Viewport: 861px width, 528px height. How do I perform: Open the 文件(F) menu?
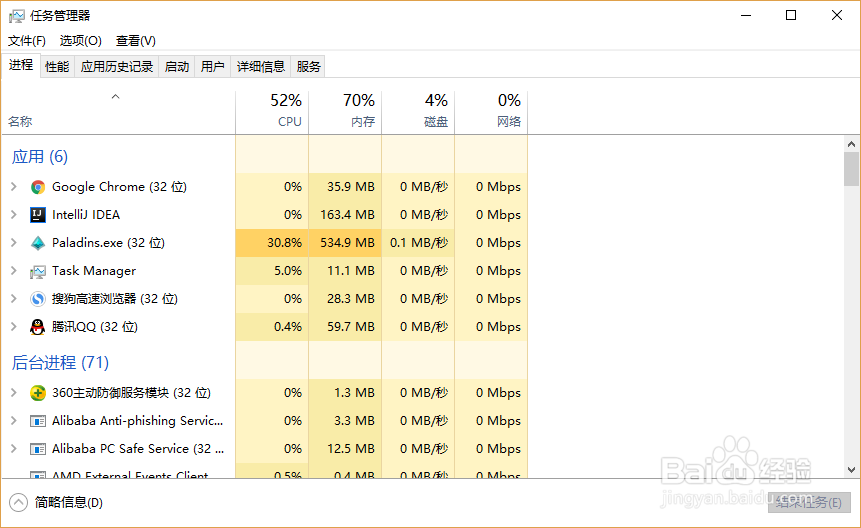click(x=27, y=41)
